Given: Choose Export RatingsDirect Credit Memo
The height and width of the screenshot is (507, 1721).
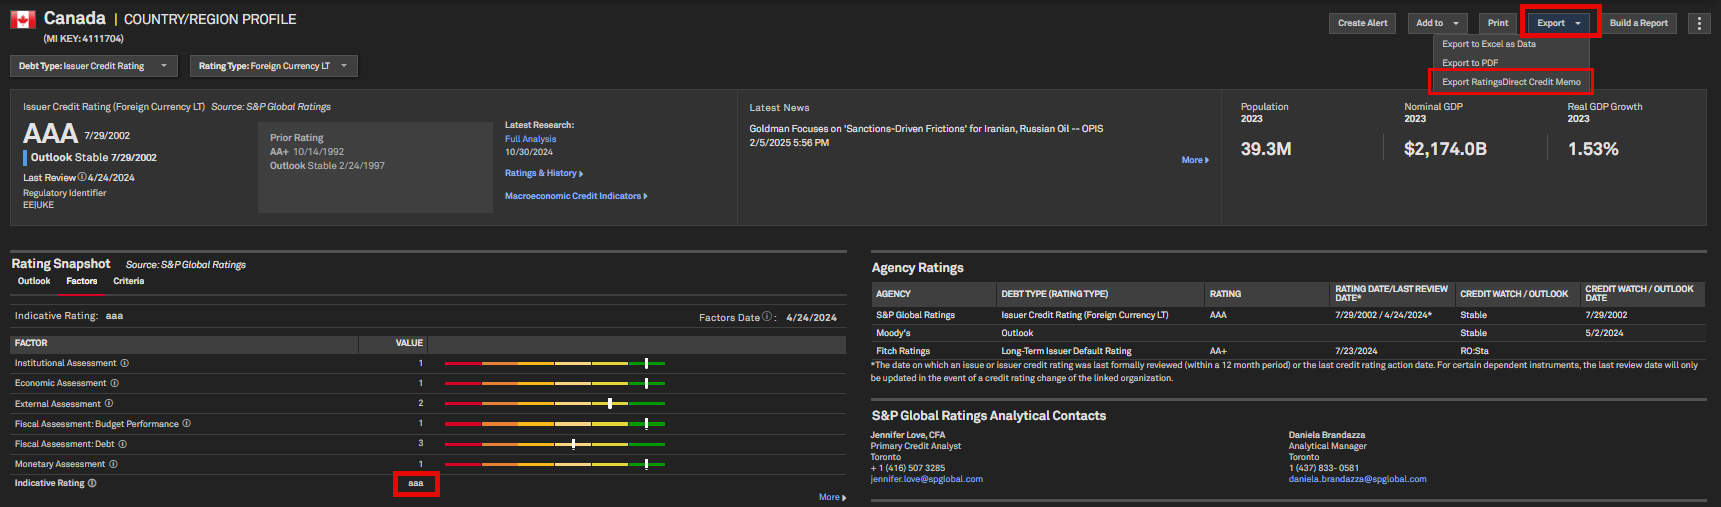Looking at the screenshot, I should [x=1511, y=82].
